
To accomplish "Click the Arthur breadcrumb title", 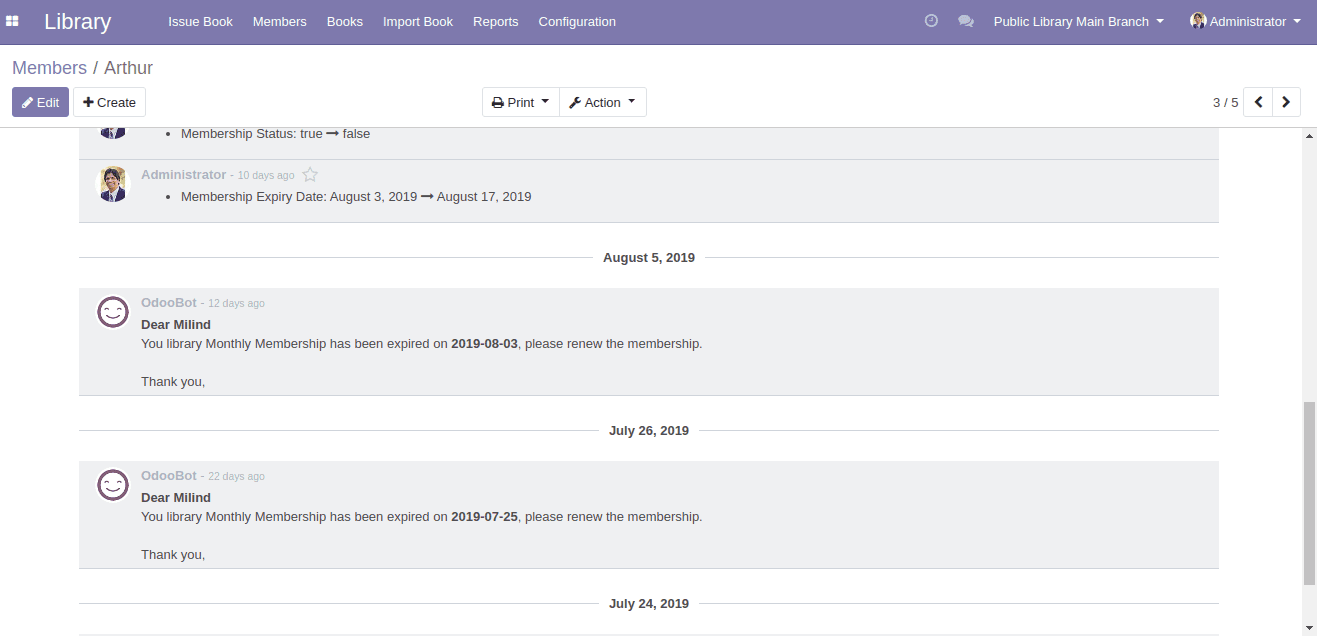I will [x=128, y=68].
